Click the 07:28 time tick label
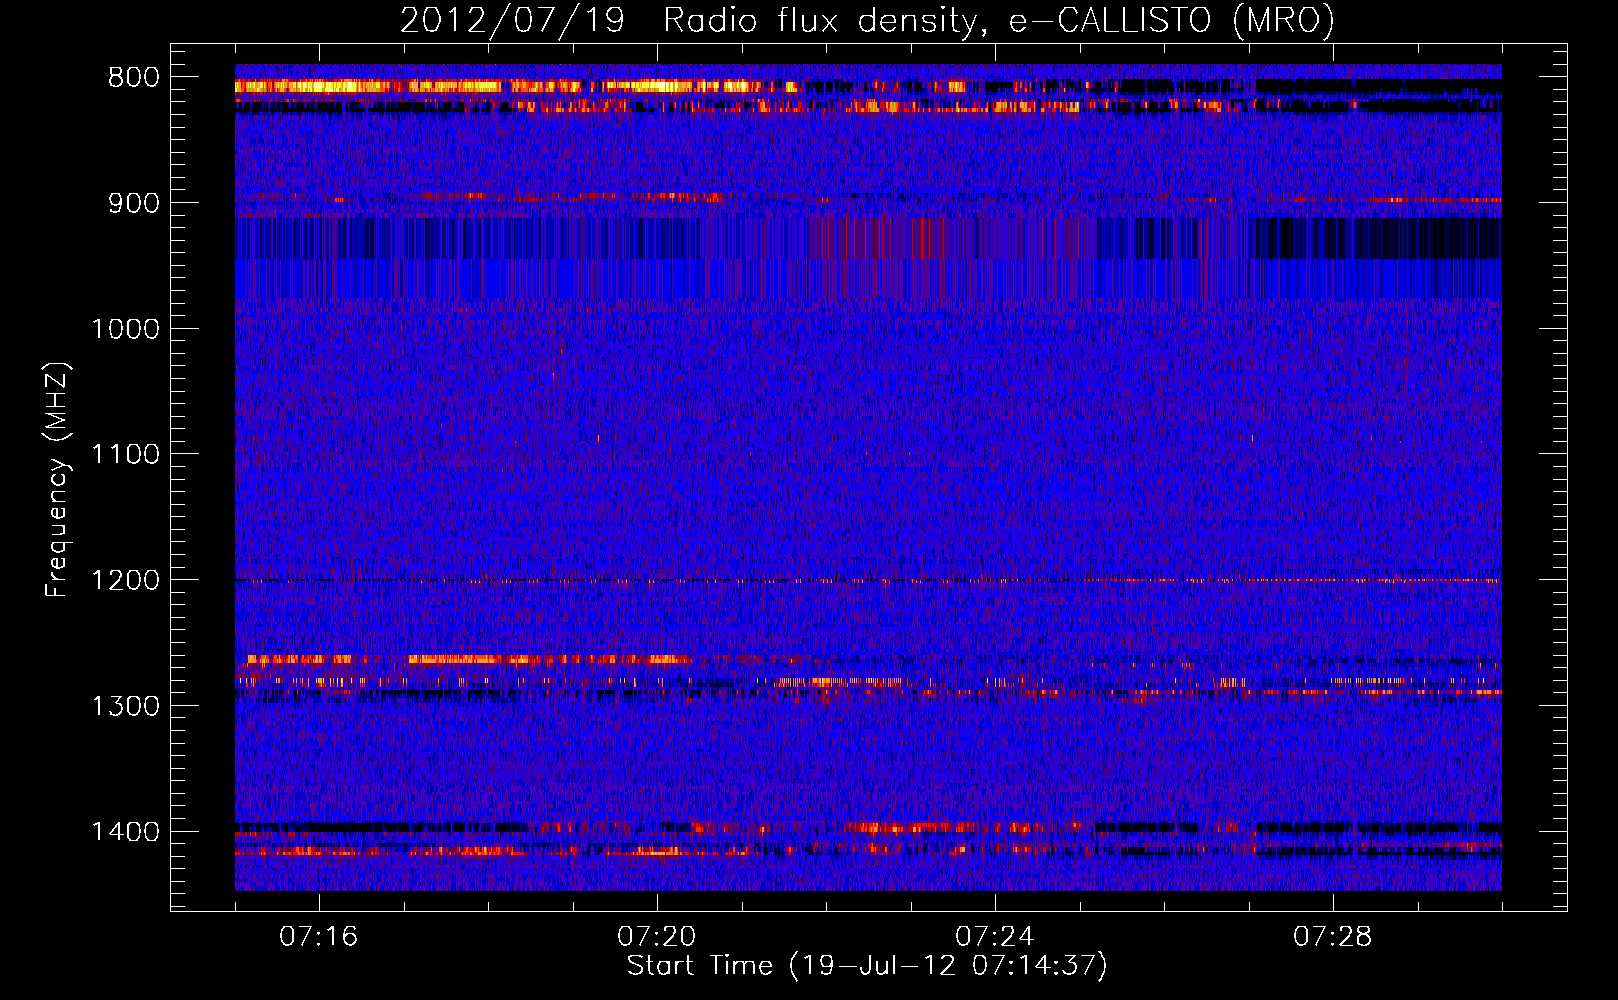Image resolution: width=1618 pixels, height=1000 pixels. [1333, 937]
